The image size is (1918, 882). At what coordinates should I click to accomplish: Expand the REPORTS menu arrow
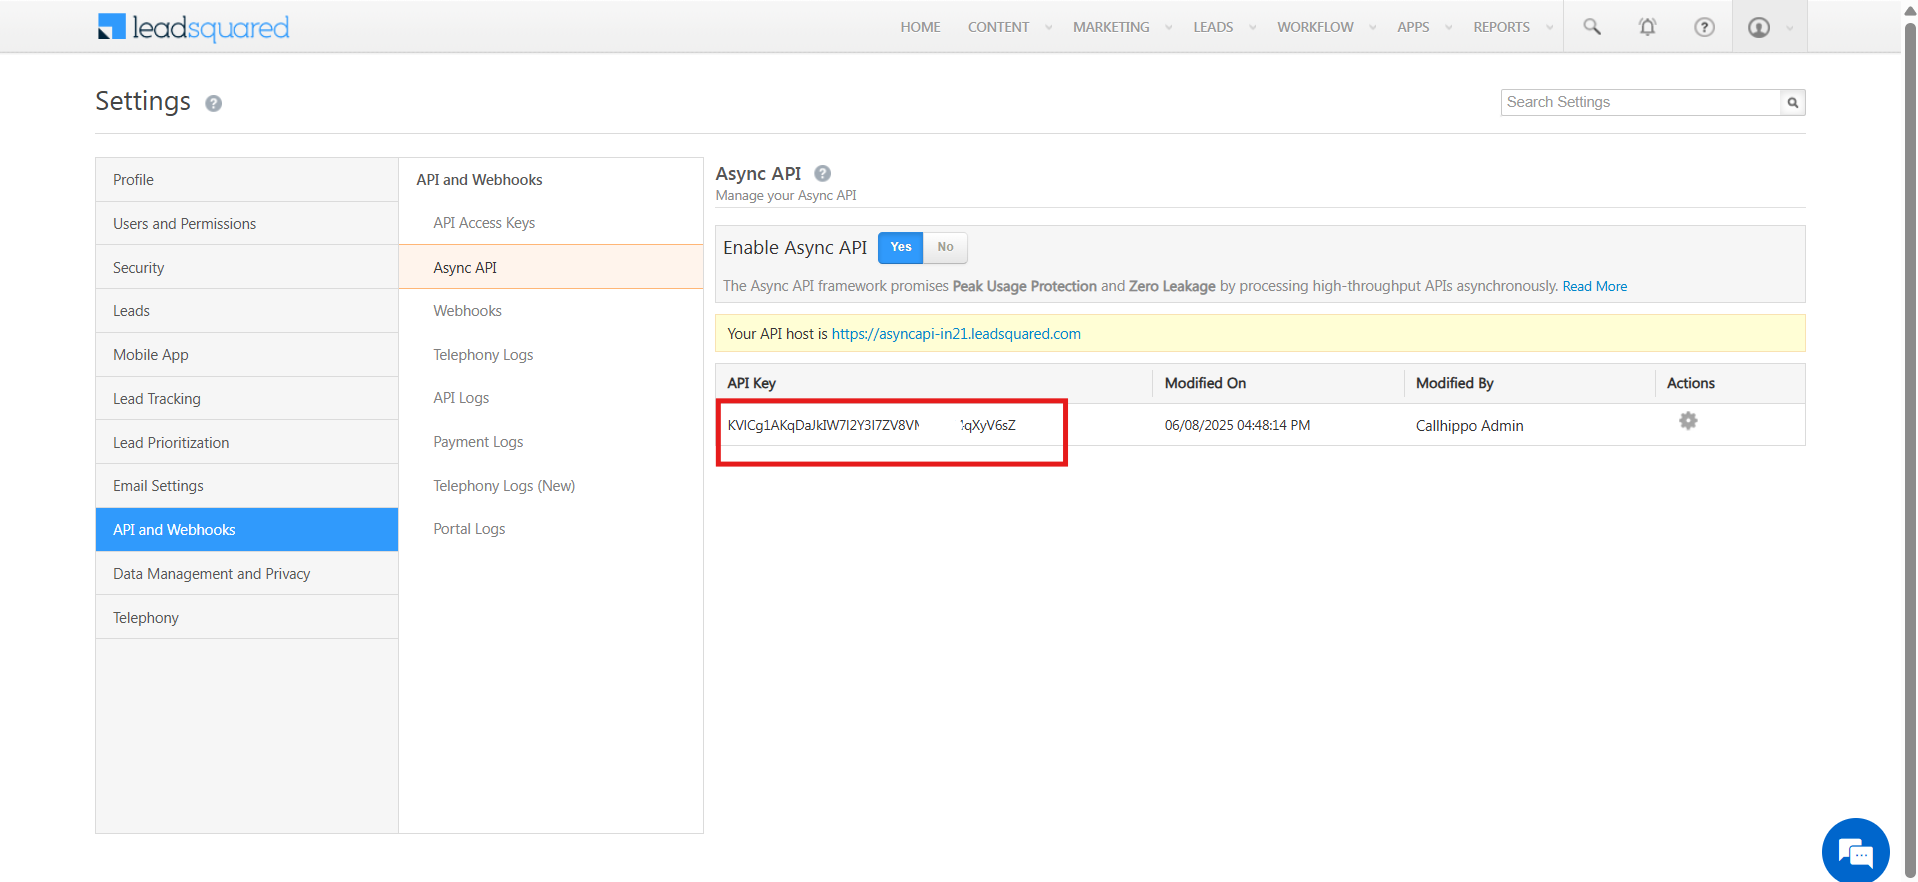(1549, 28)
